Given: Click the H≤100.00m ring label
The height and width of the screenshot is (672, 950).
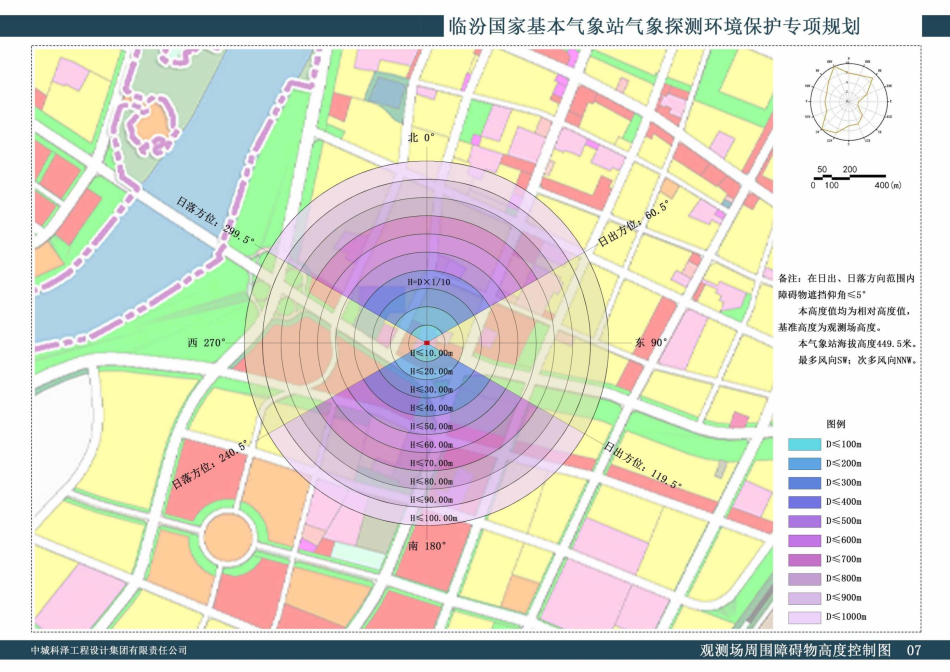Looking at the screenshot, I should [x=434, y=518].
